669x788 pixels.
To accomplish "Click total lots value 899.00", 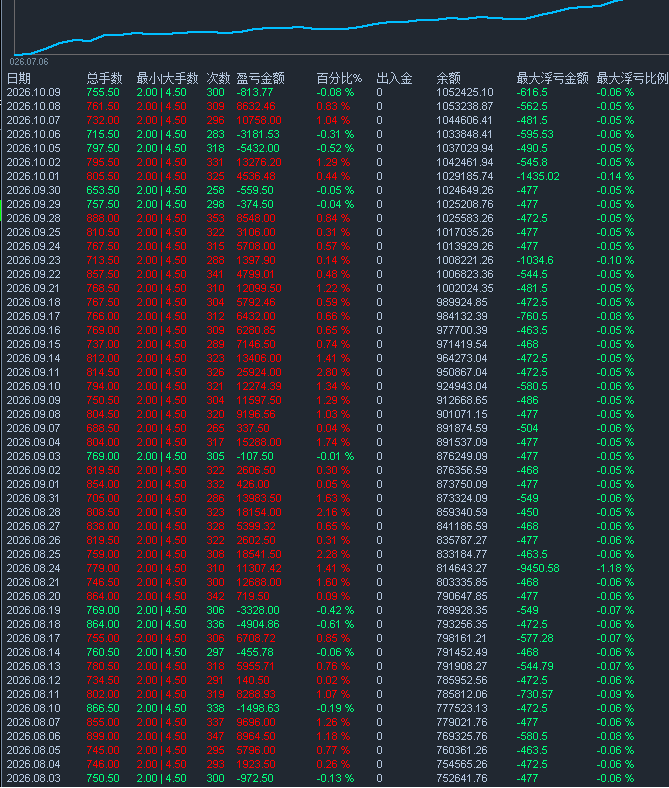I will (103, 736).
